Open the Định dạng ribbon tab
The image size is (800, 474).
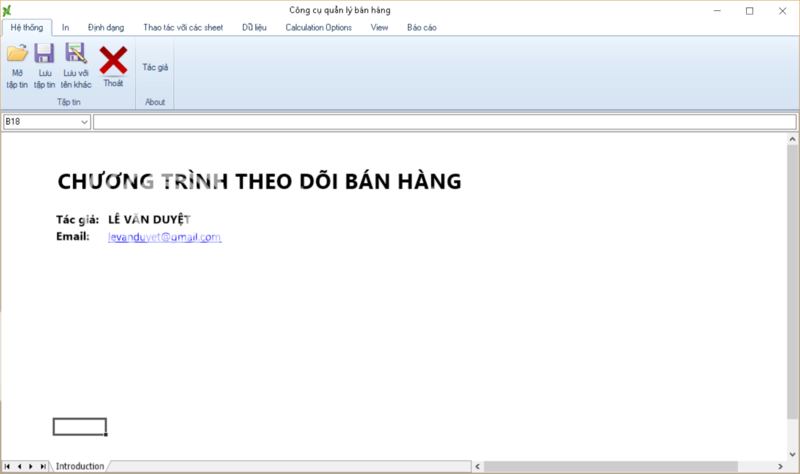point(105,27)
